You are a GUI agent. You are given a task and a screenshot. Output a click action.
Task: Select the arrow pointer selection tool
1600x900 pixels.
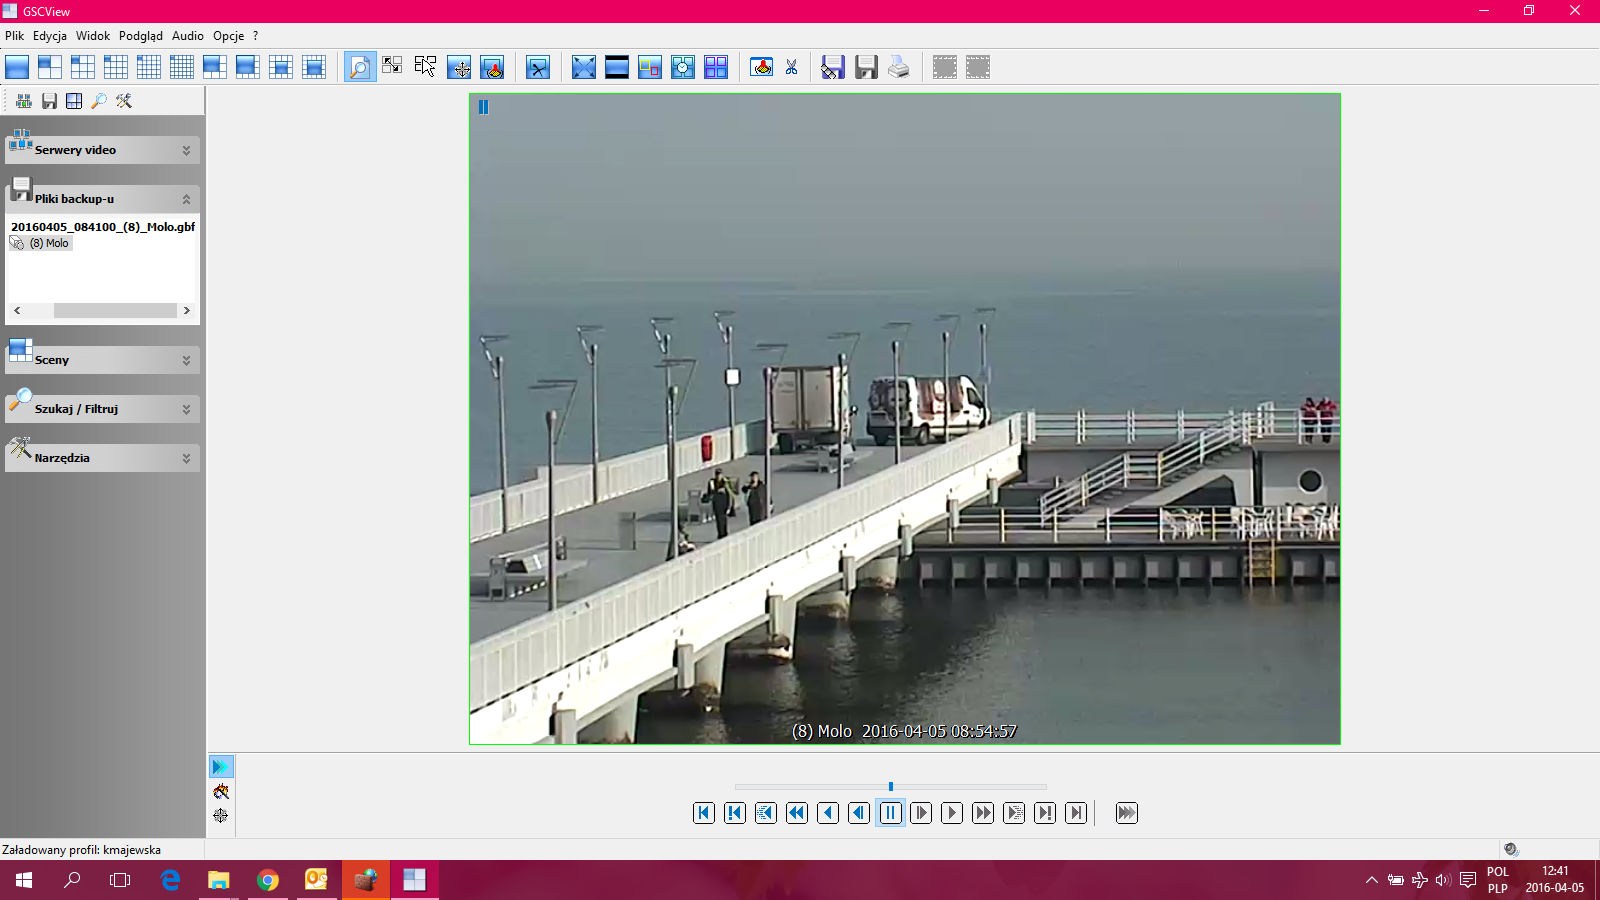(x=425, y=67)
